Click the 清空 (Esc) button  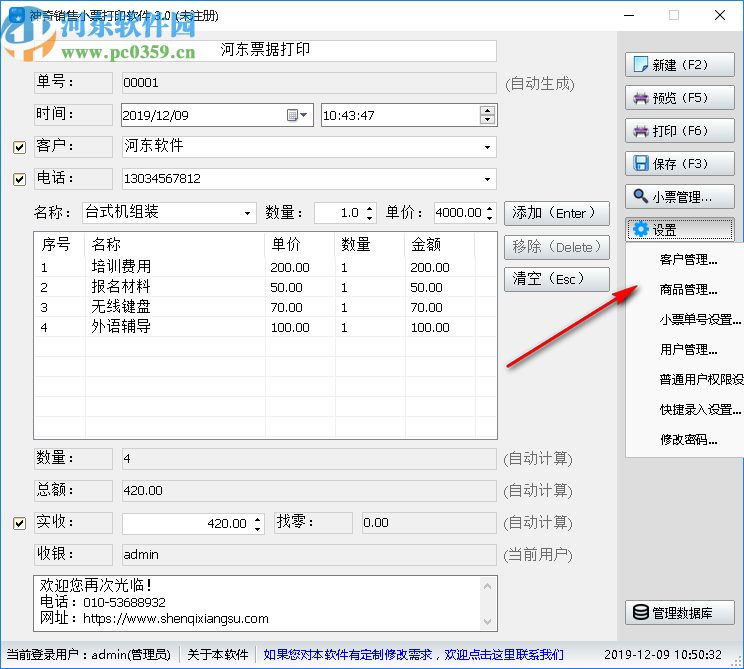tap(557, 279)
